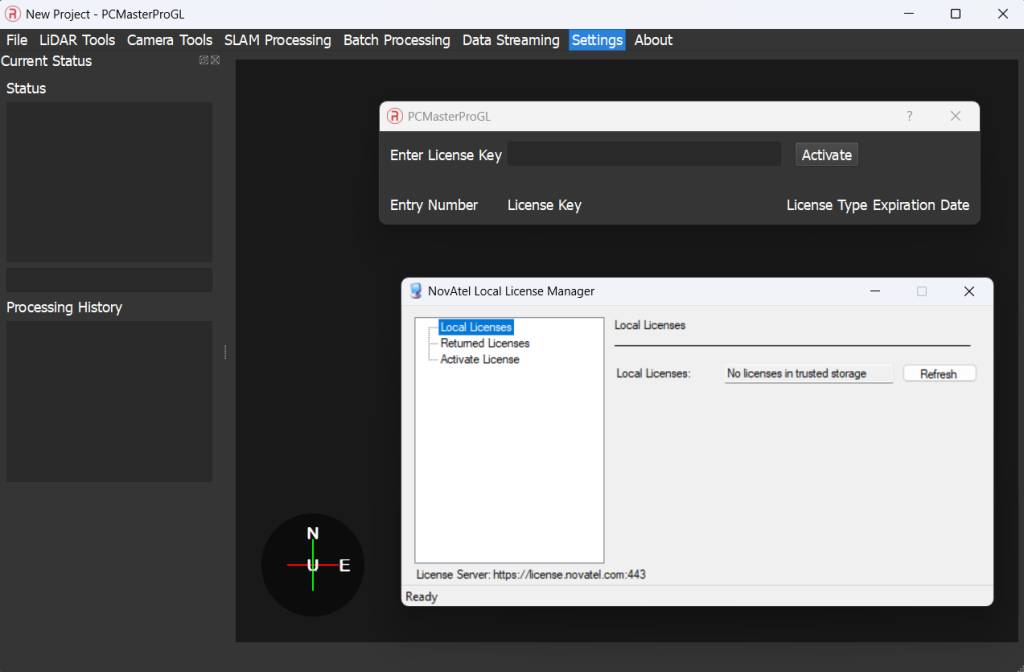The width and height of the screenshot is (1024, 672).
Task: Click the panel splitter handle beside Processing History
Action: pos(225,352)
